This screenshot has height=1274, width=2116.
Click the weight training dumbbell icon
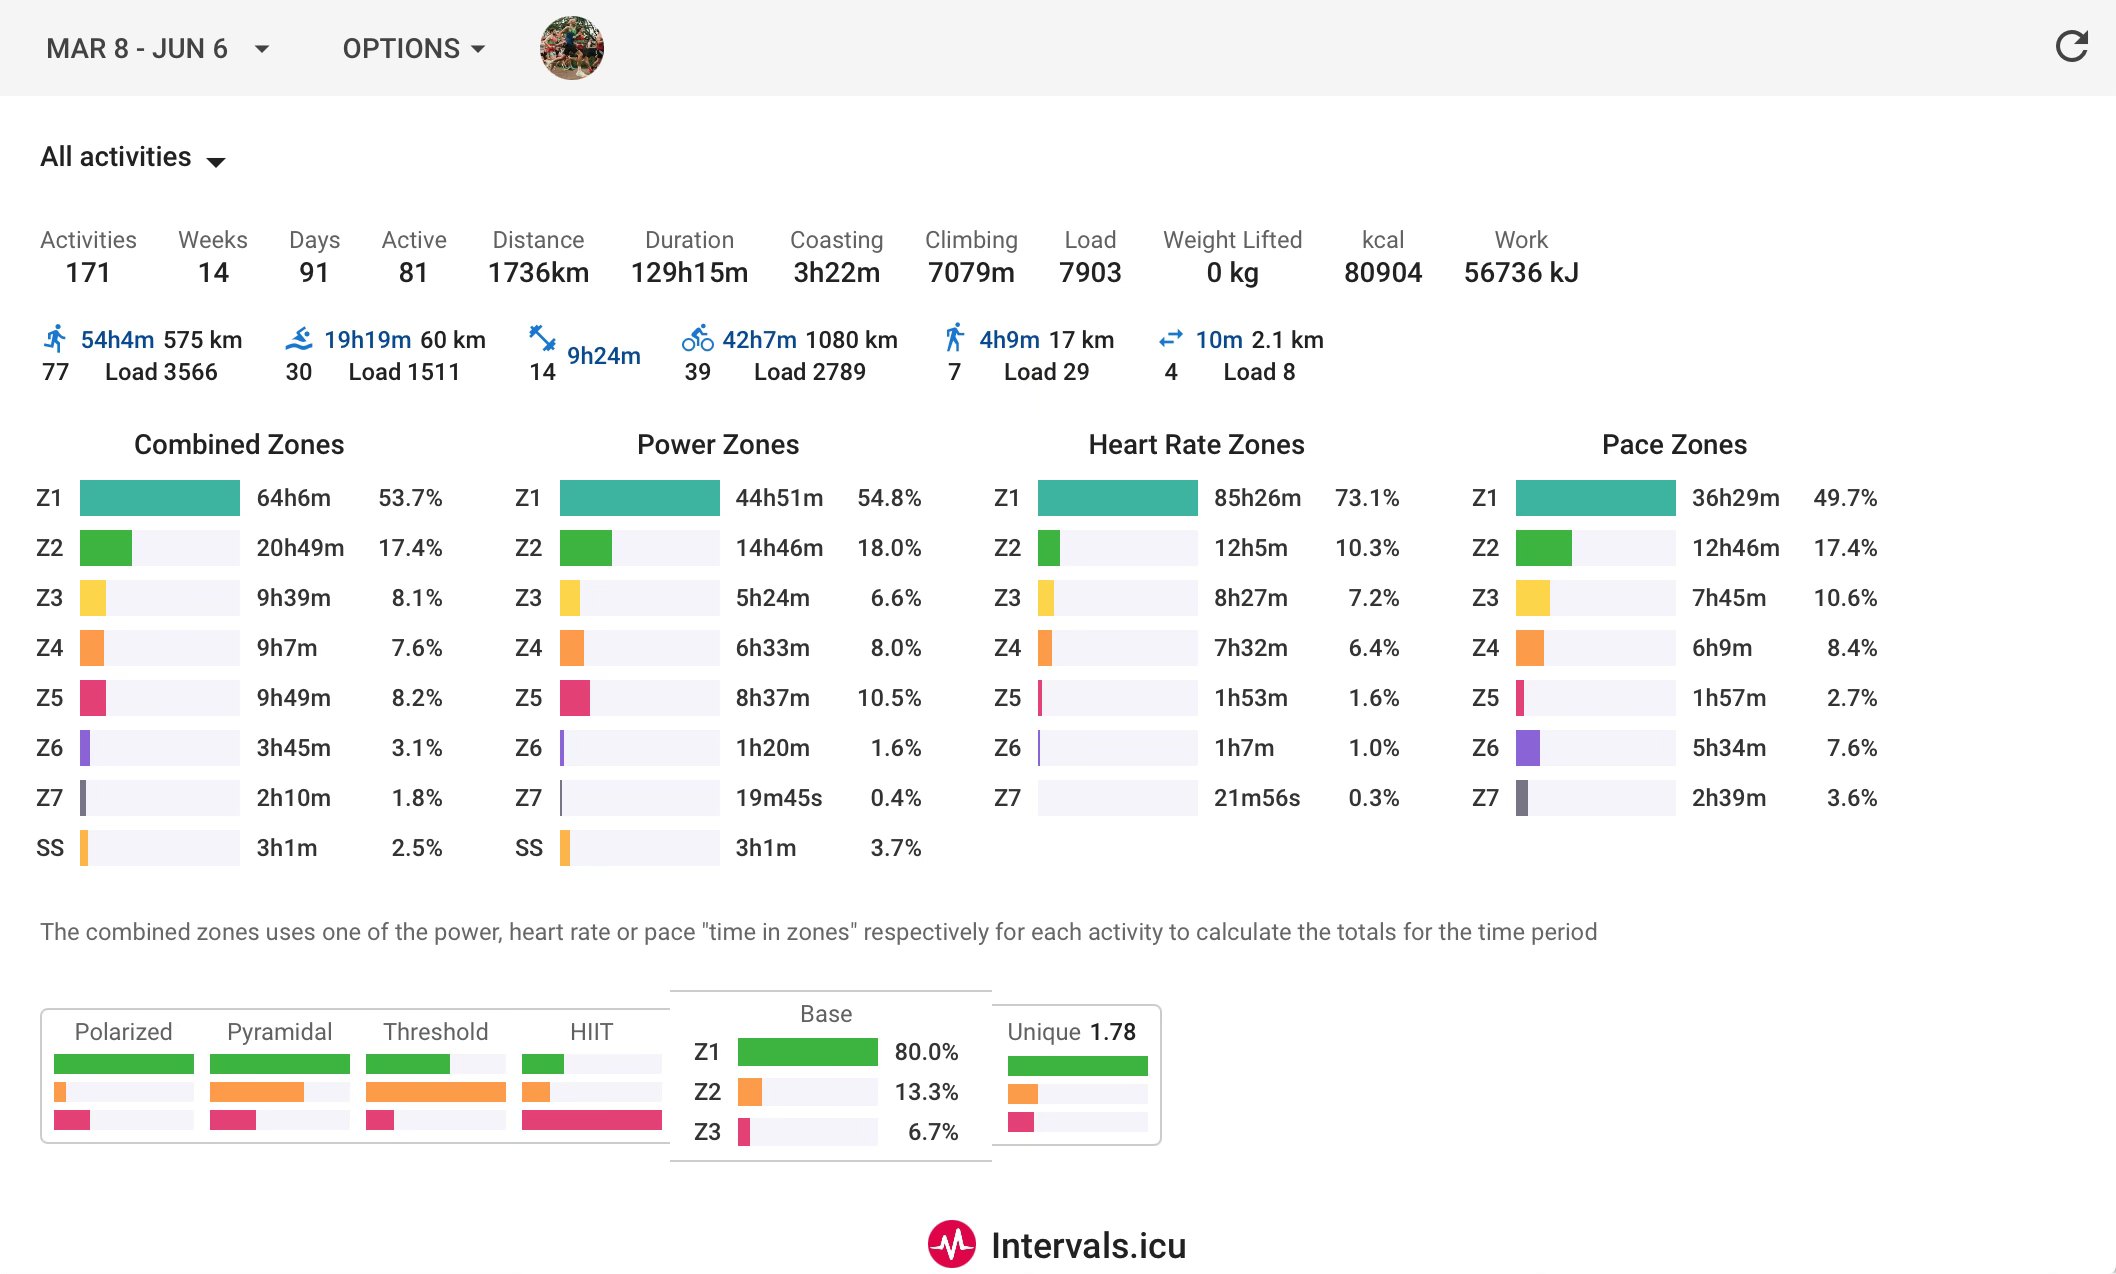[542, 339]
